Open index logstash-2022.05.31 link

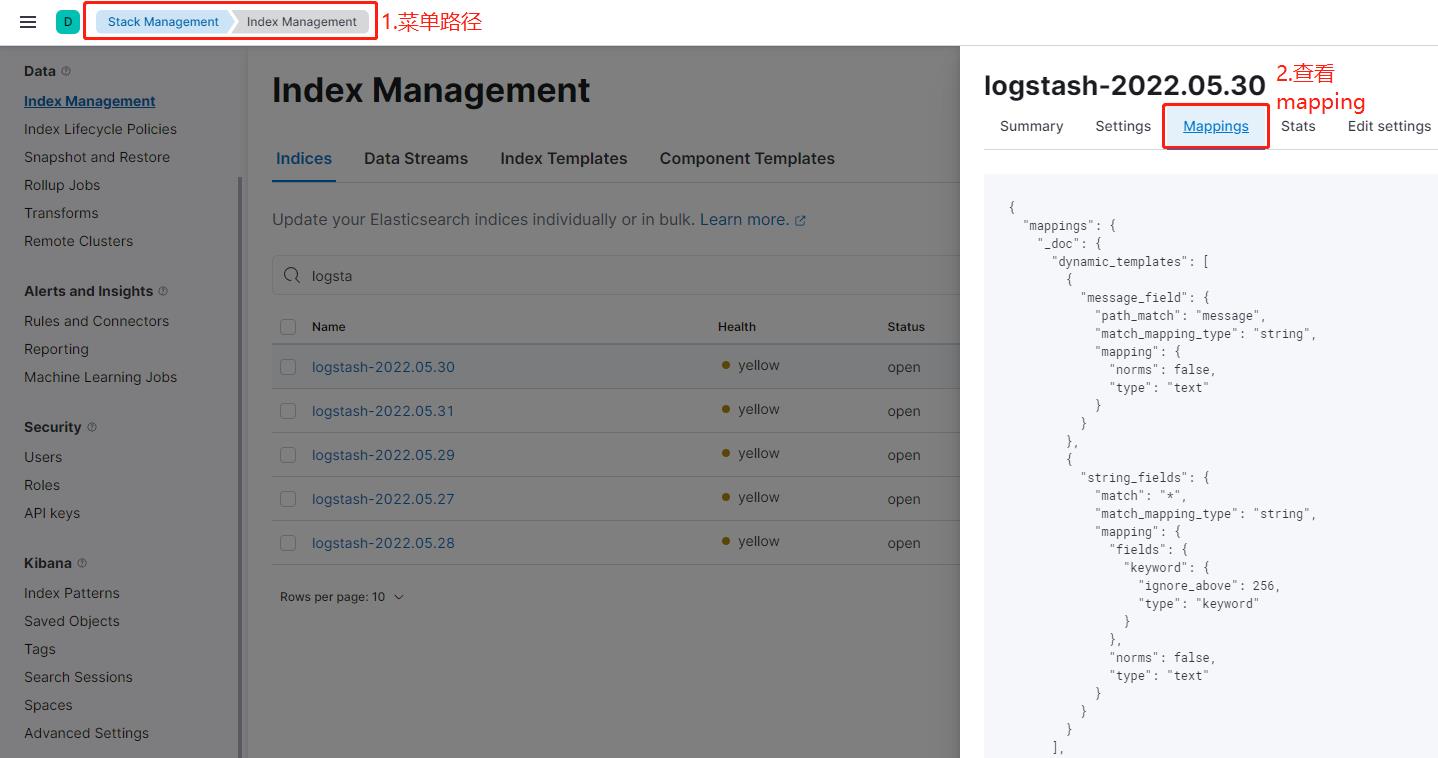383,411
